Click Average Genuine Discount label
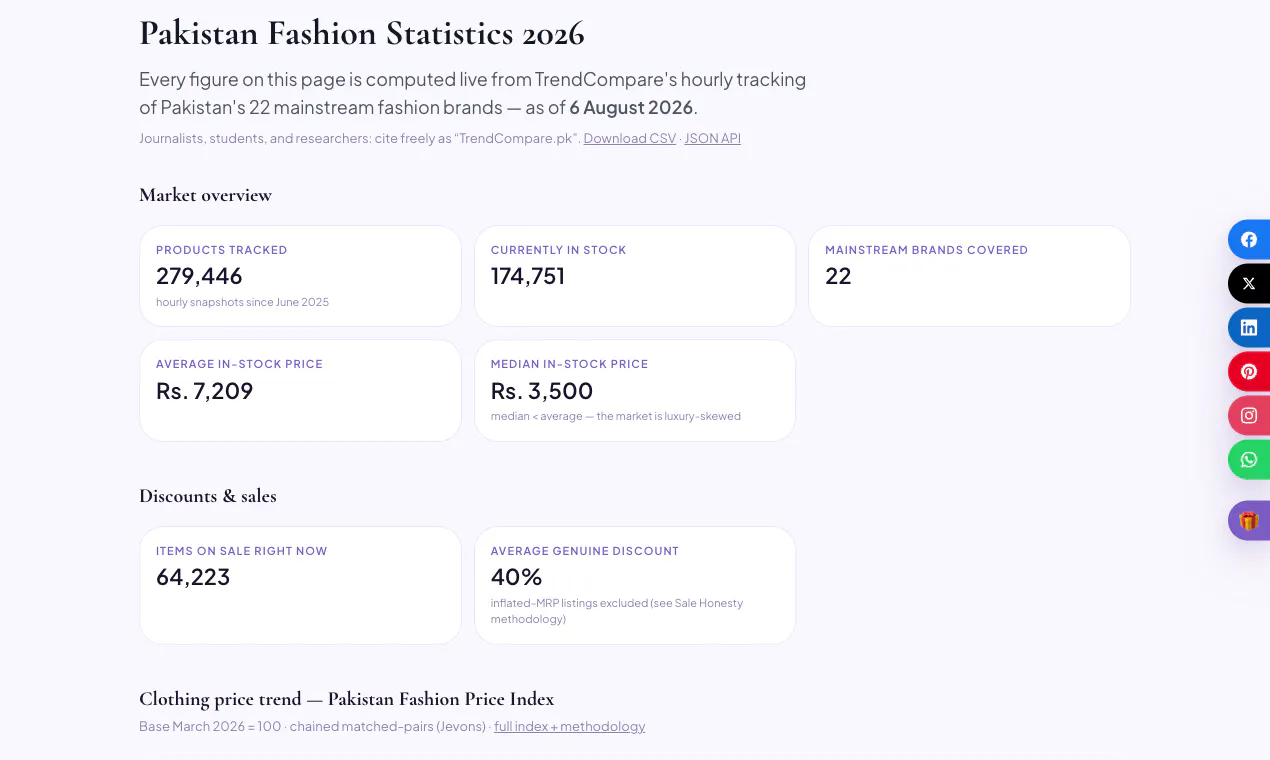 pos(585,551)
